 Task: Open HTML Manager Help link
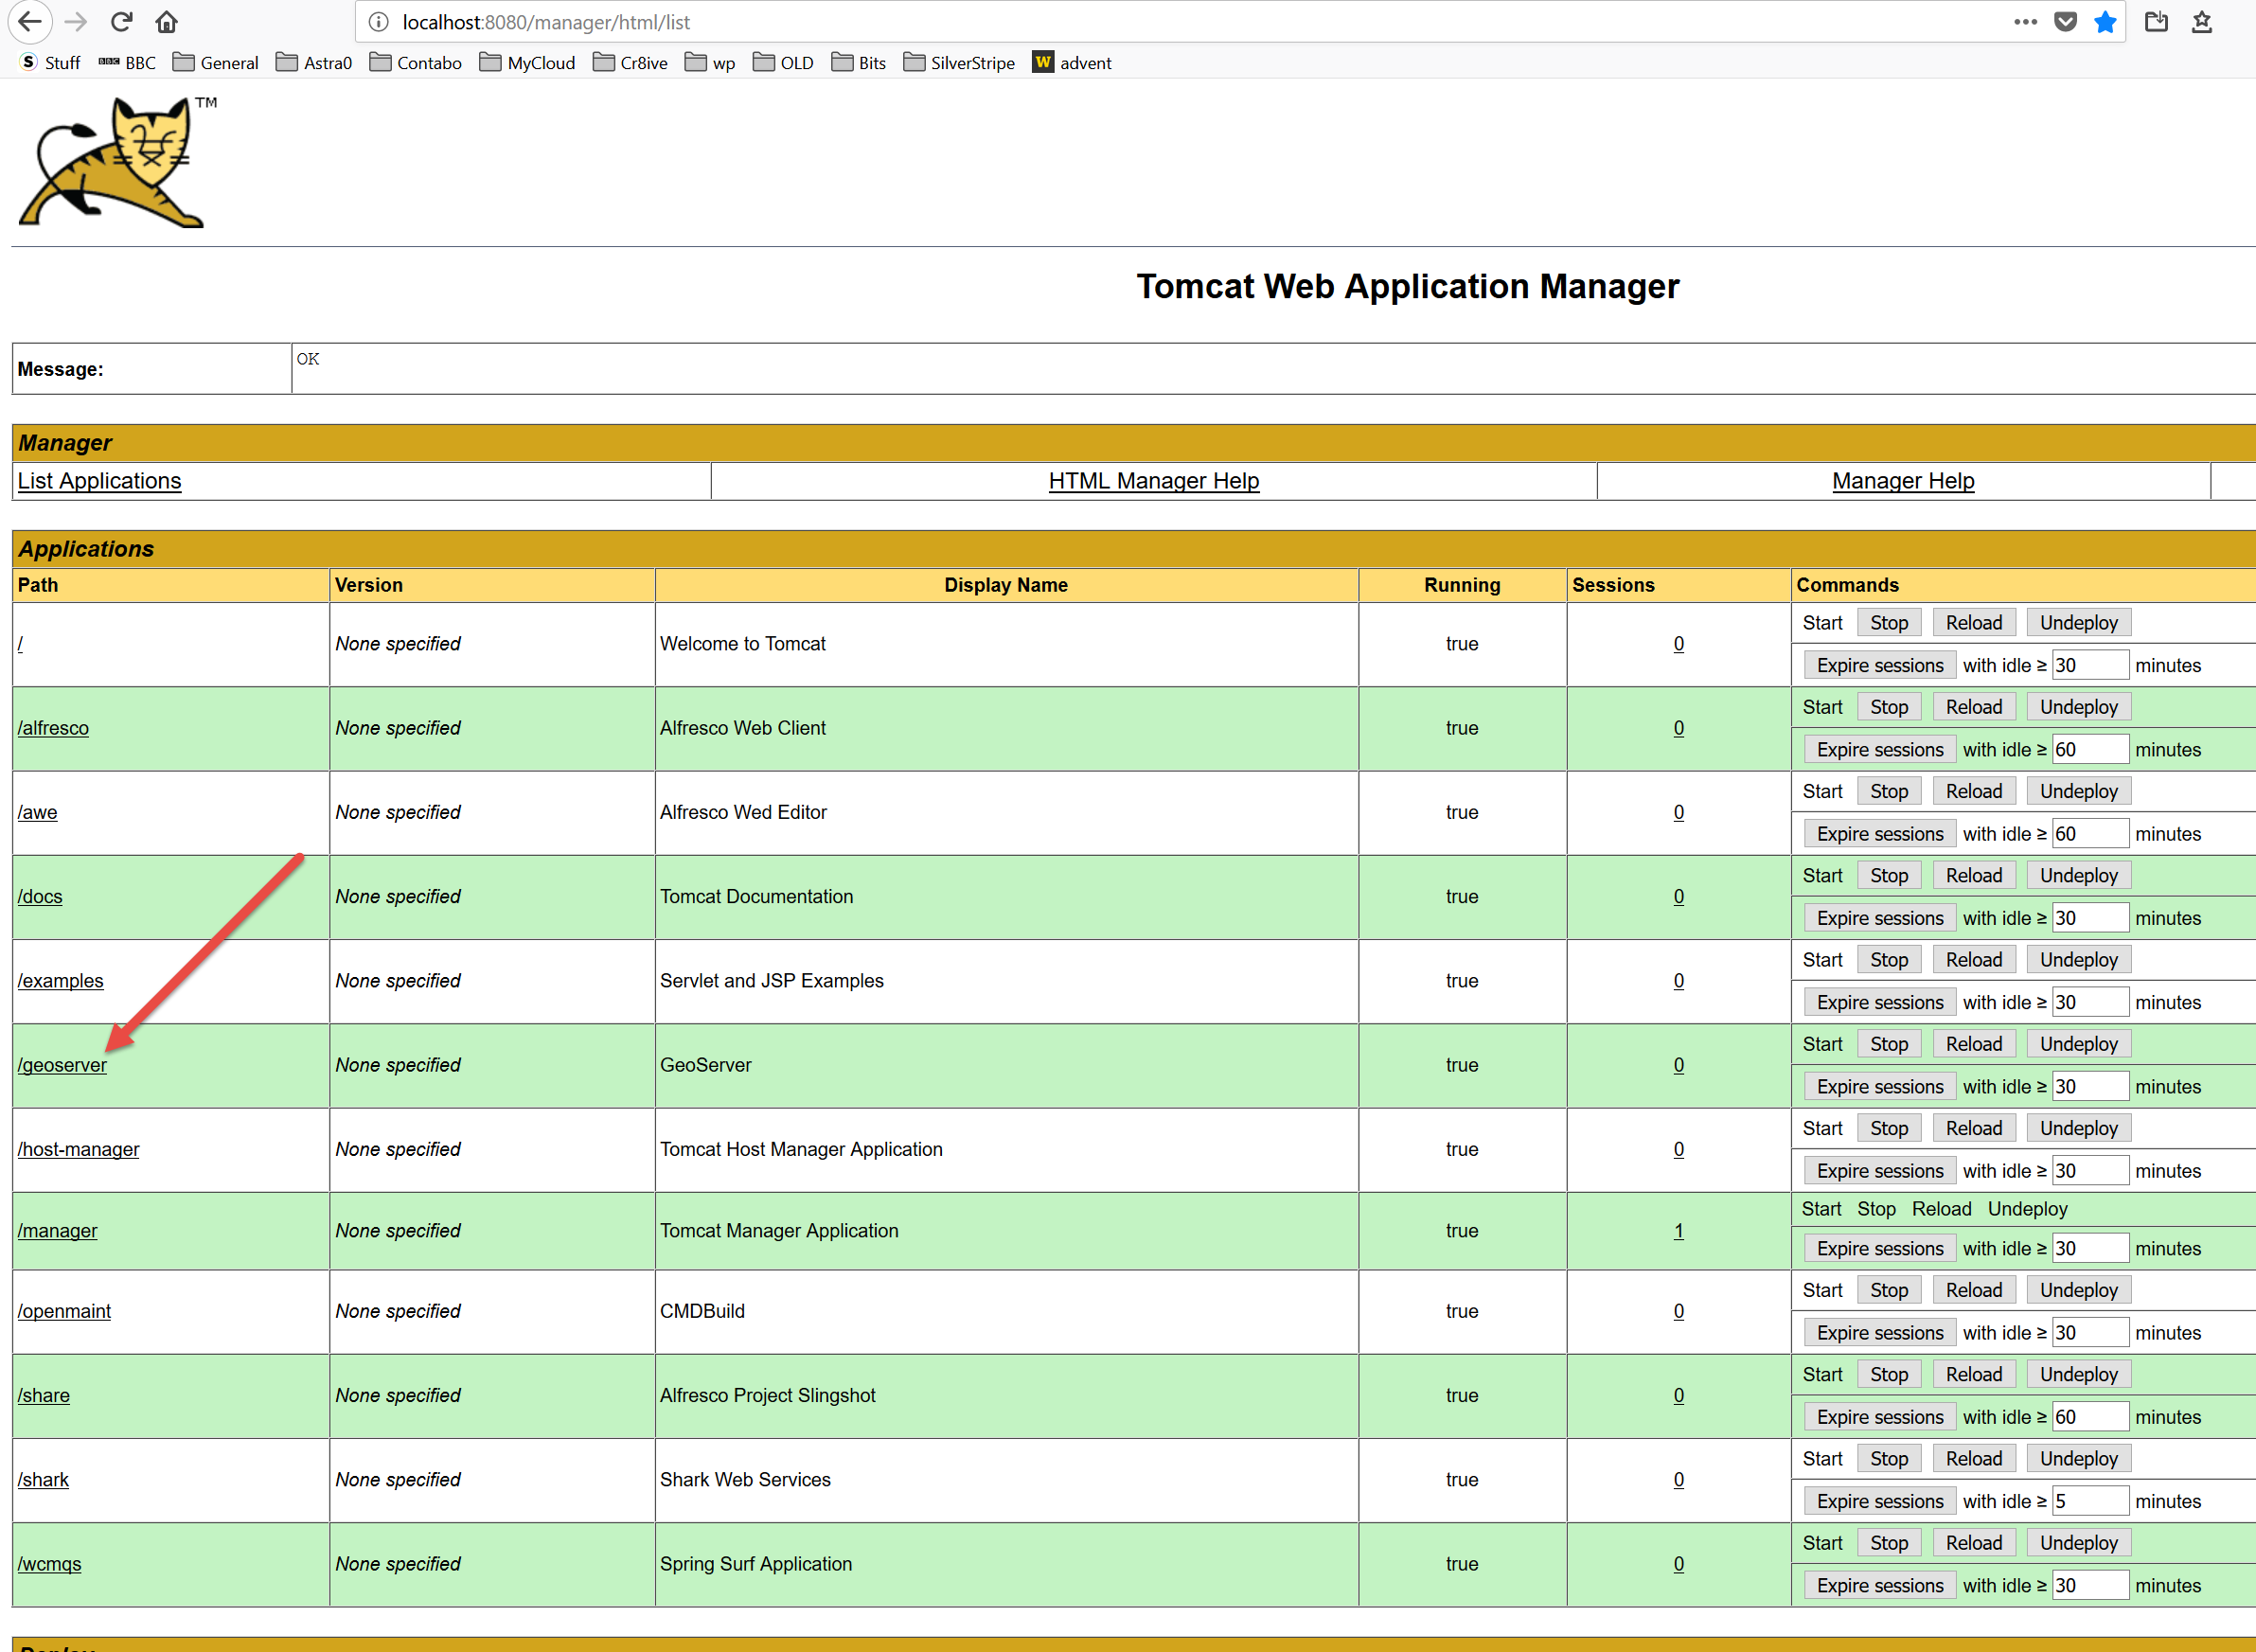click(1153, 481)
